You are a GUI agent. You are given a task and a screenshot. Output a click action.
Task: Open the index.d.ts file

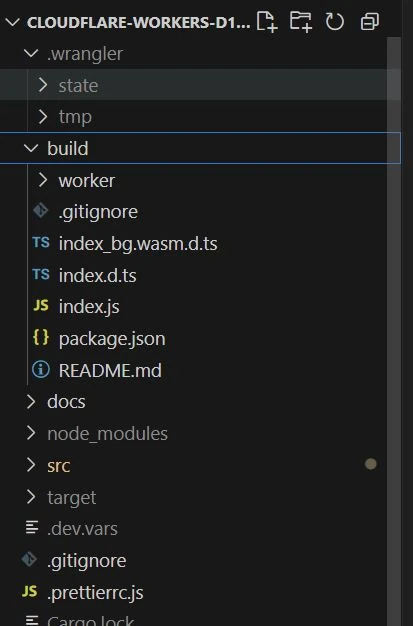[x=97, y=275]
